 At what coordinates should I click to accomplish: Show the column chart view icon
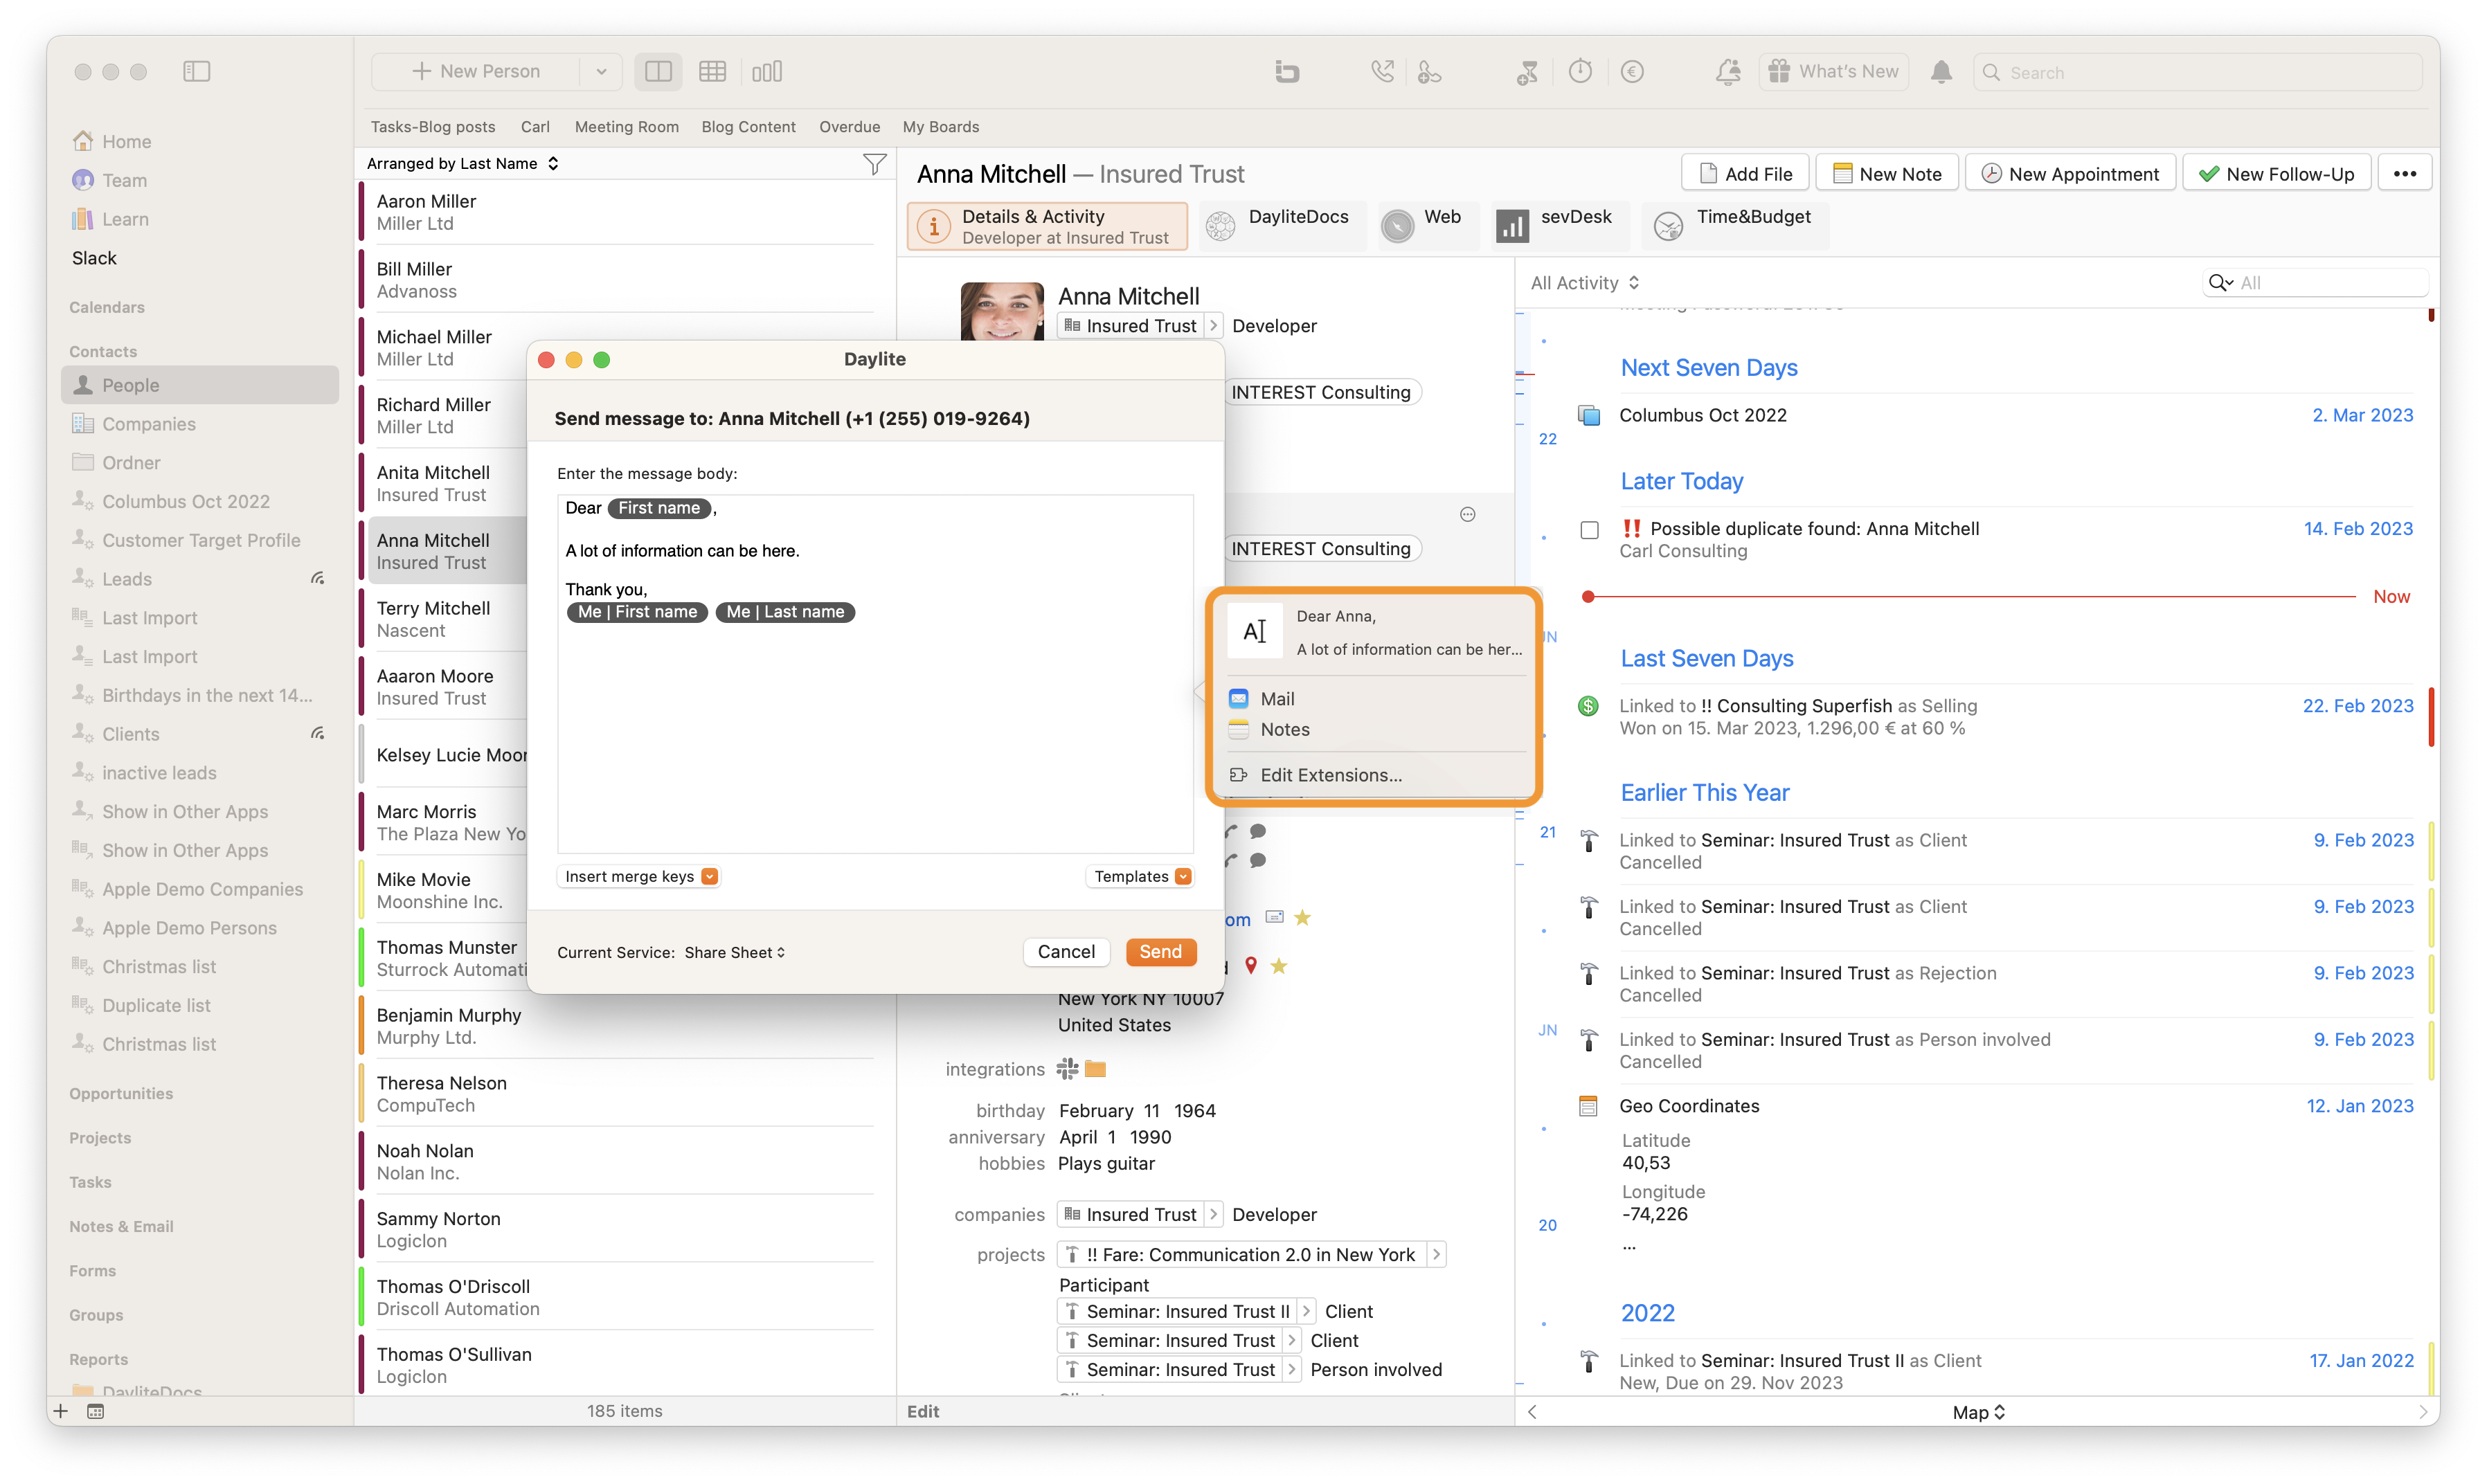tap(767, 72)
